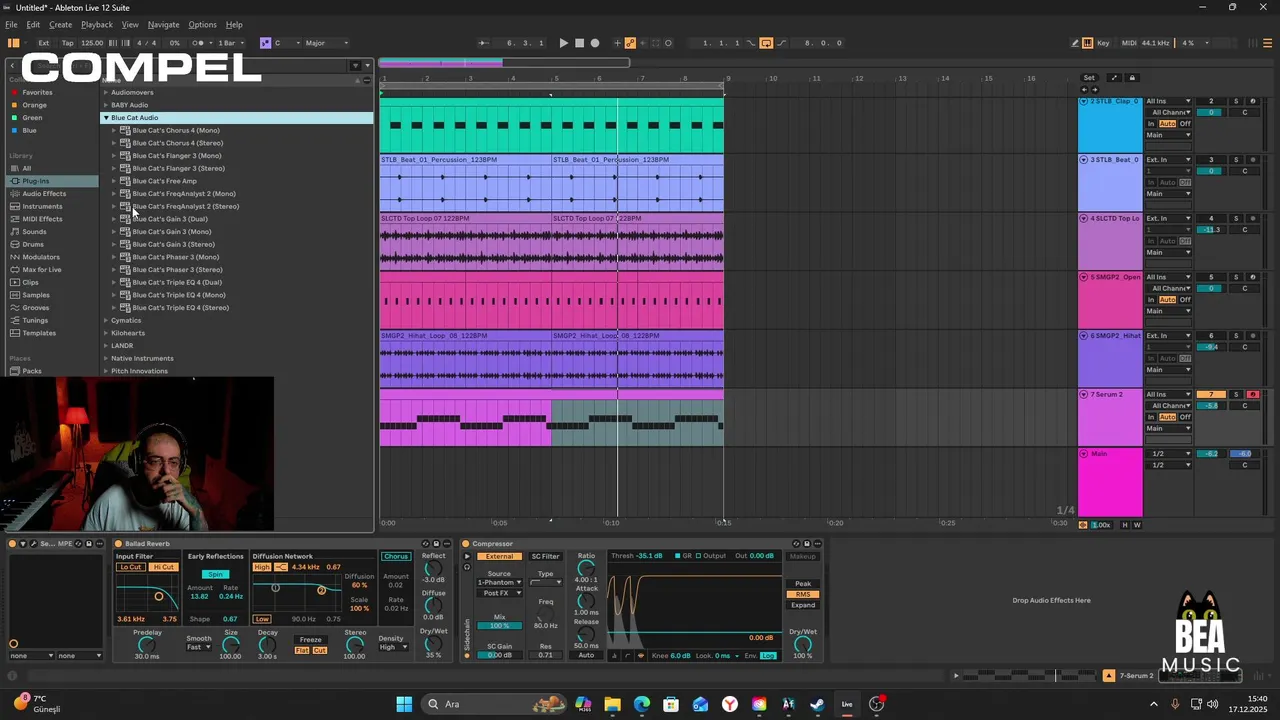Click the Set locator button
Screen dimensions: 1280x720
coord(1089,78)
